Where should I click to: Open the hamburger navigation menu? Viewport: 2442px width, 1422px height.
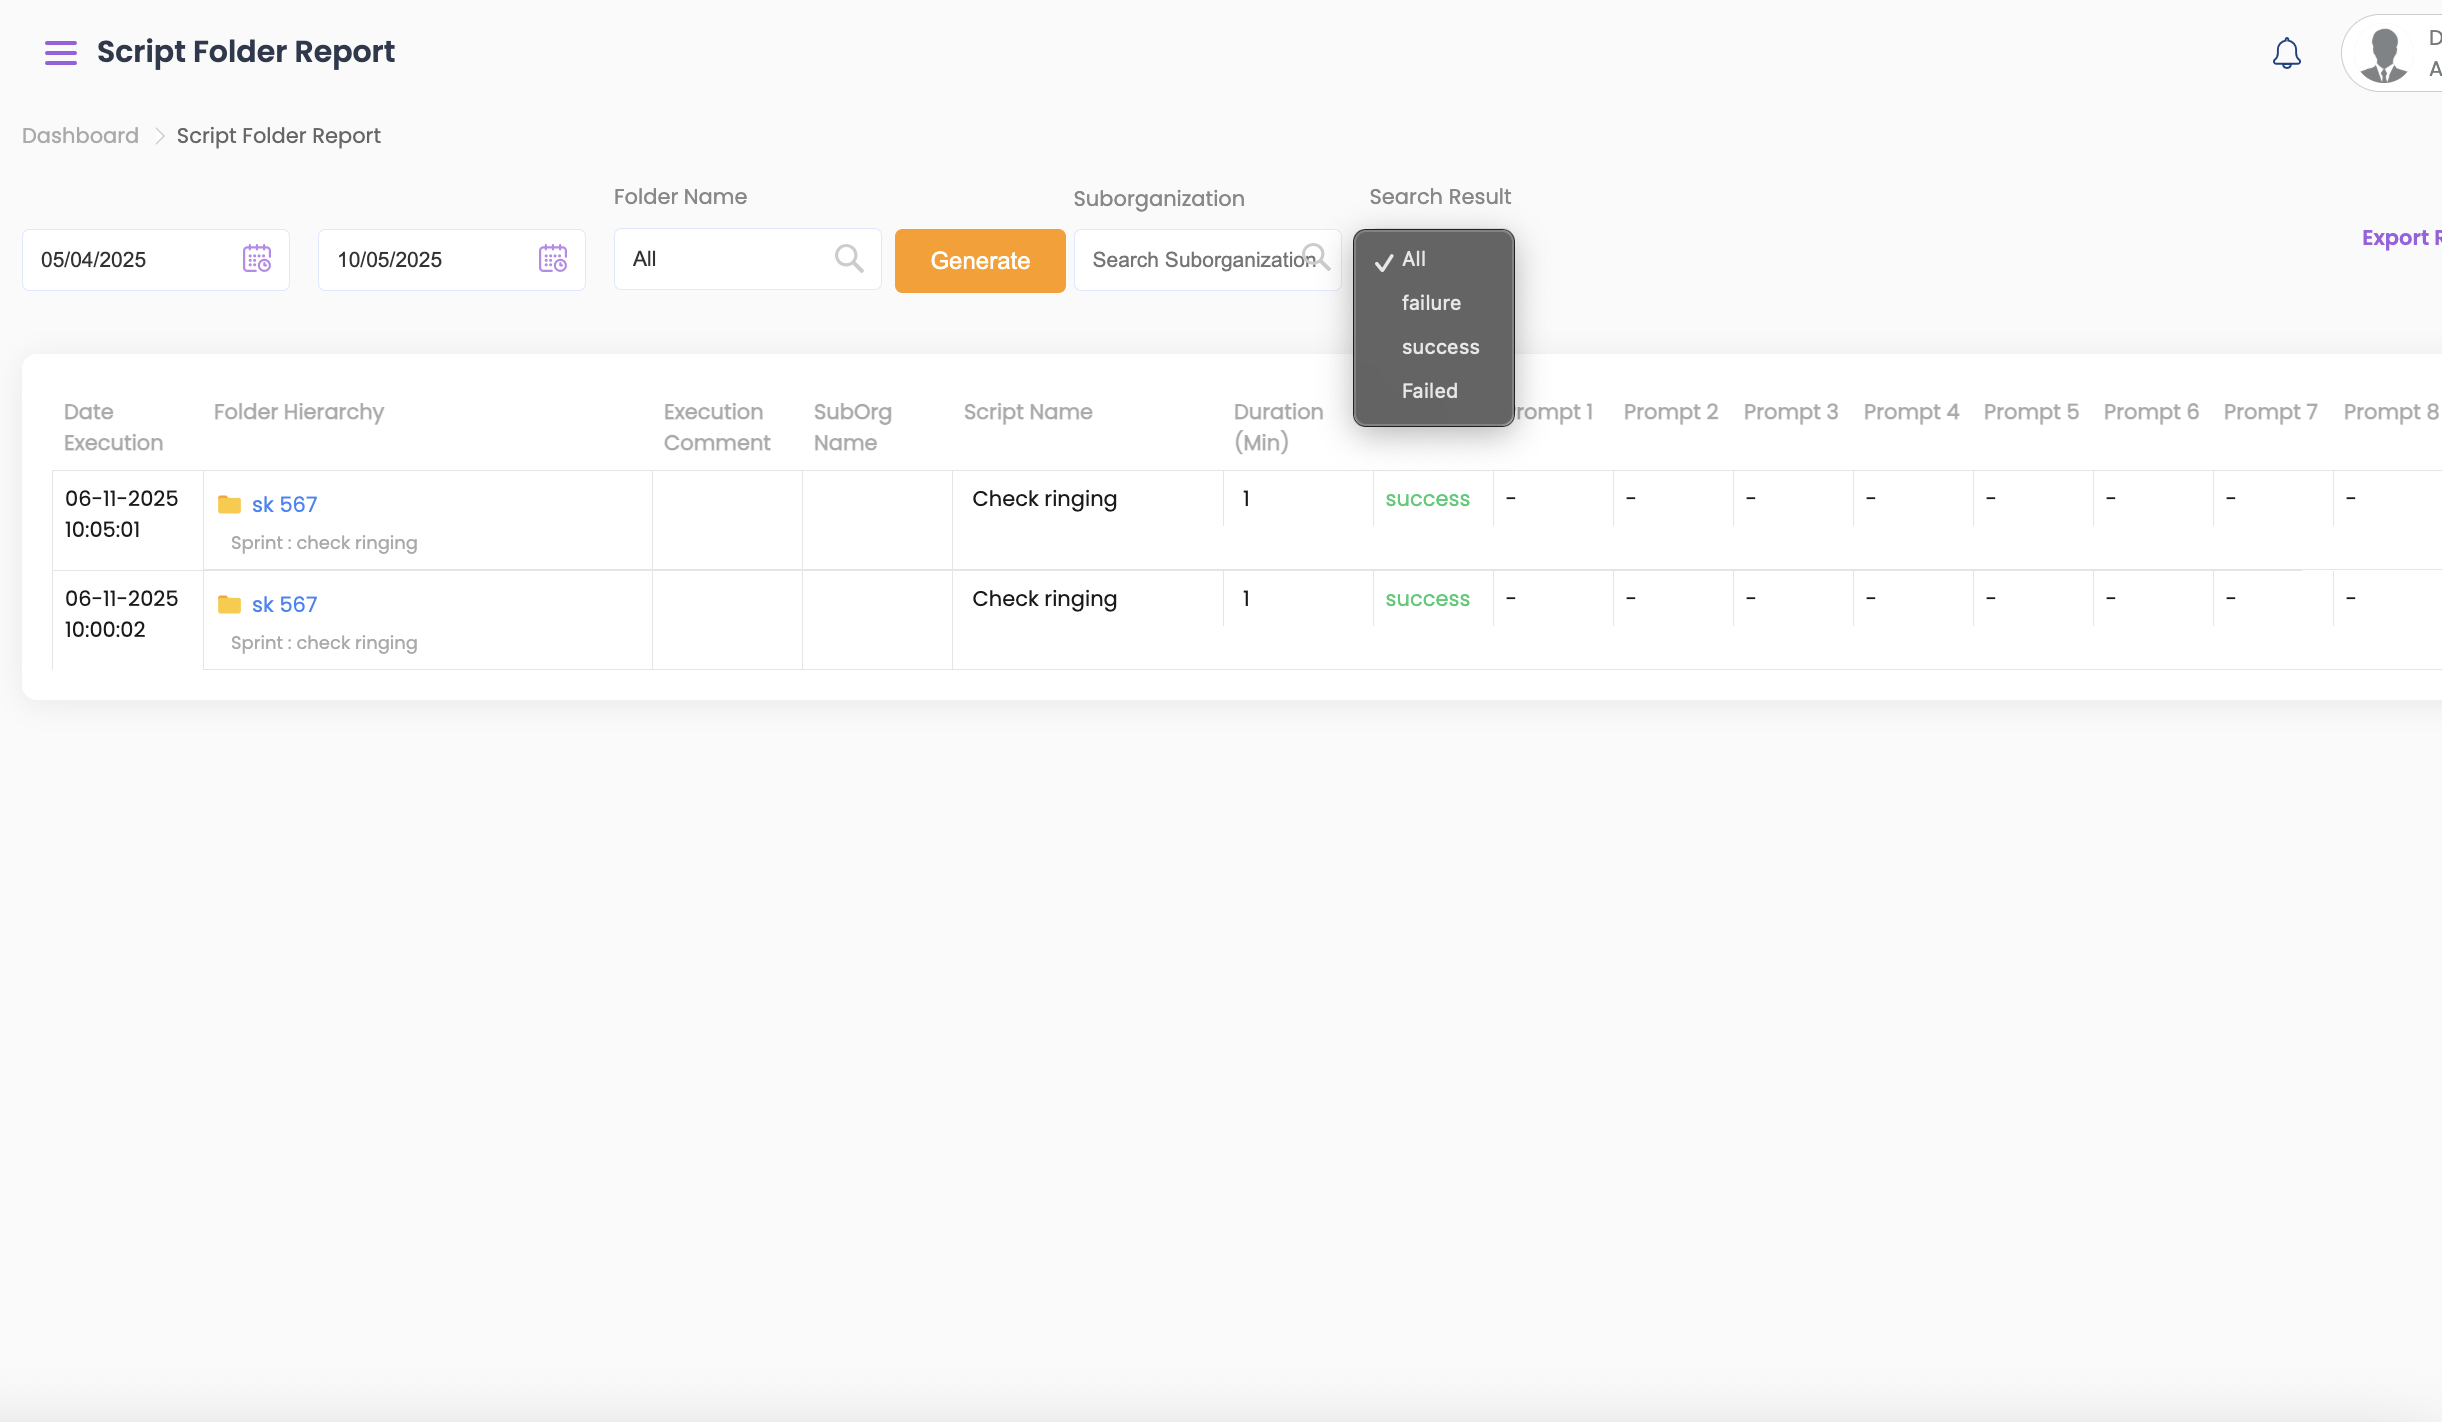pos(61,52)
